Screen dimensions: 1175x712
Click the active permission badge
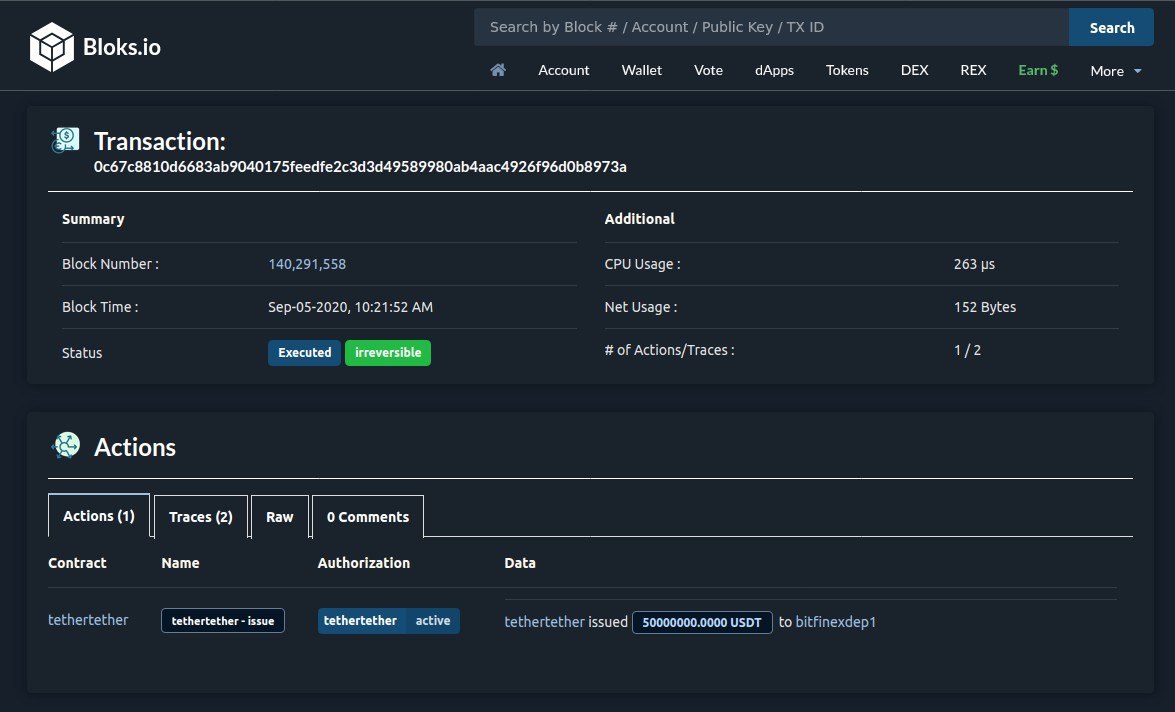point(433,621)
